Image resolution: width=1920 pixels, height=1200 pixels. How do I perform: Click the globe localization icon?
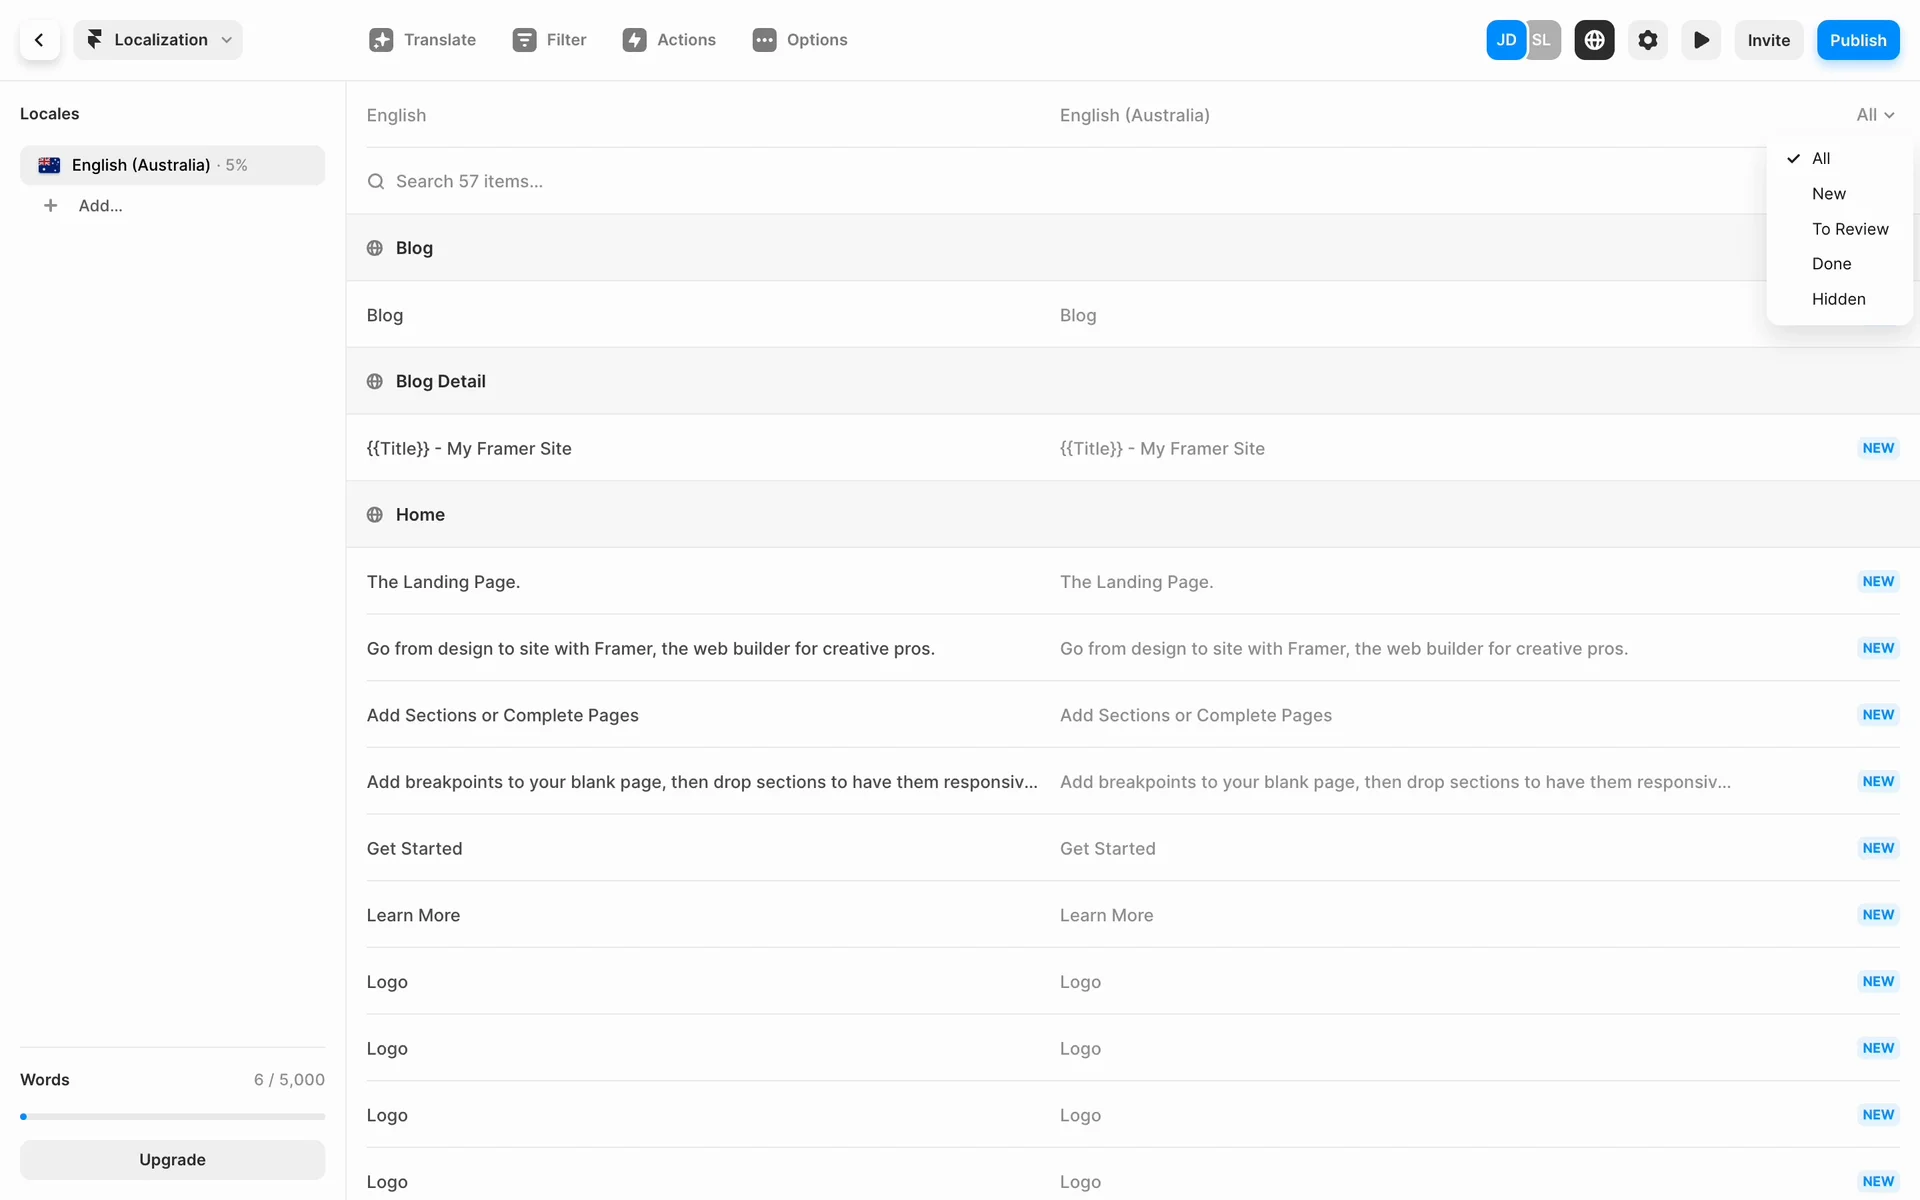(1594, 40)
